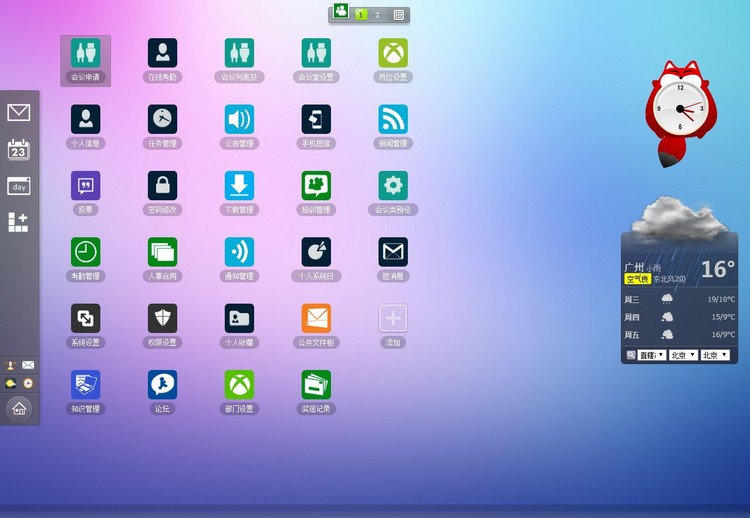
Task: Click the yellow 空气良 air quality label
Action: [x=638, y=279]
